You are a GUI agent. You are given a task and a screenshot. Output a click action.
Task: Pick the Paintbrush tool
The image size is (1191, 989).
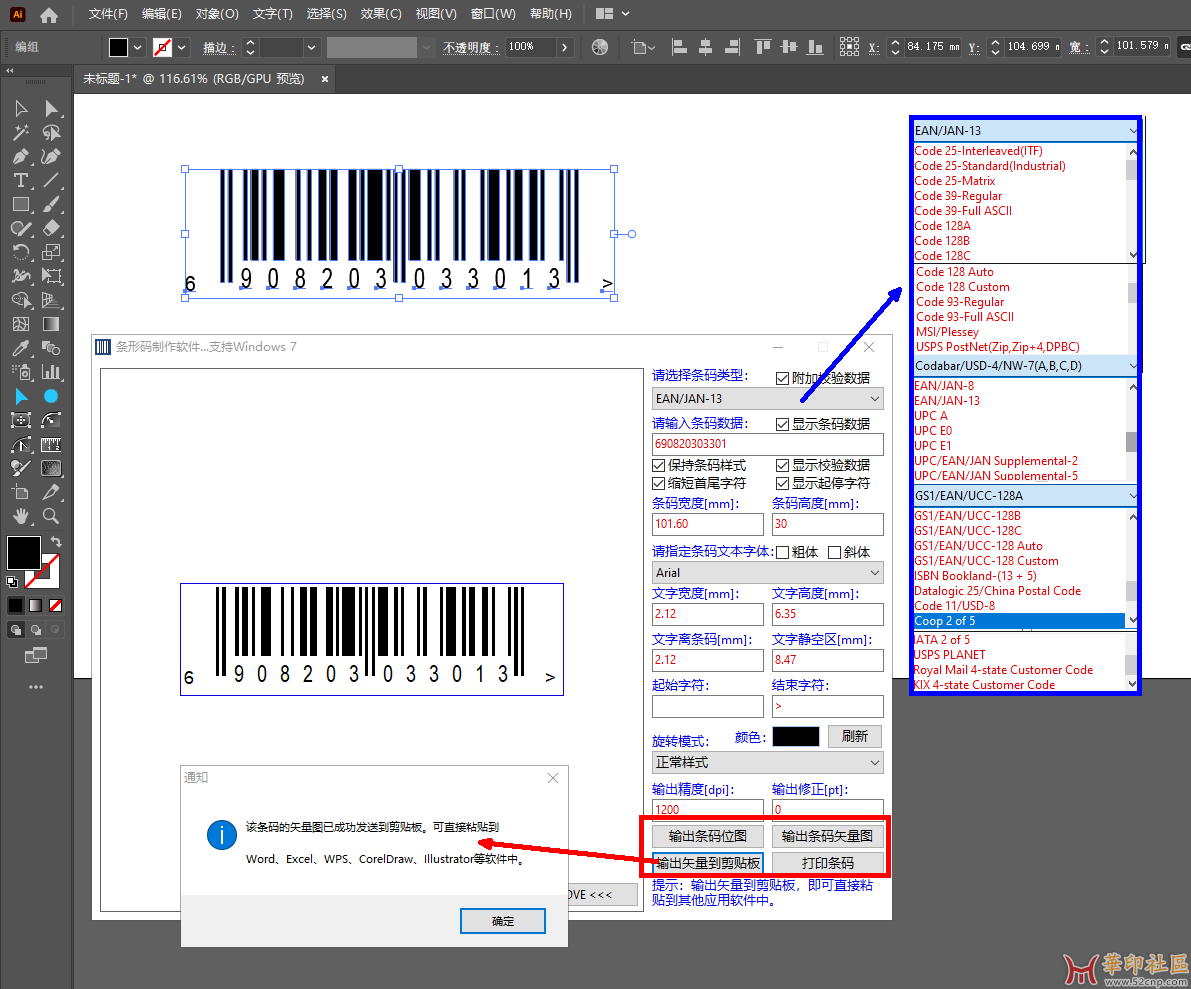coord(51,204)
